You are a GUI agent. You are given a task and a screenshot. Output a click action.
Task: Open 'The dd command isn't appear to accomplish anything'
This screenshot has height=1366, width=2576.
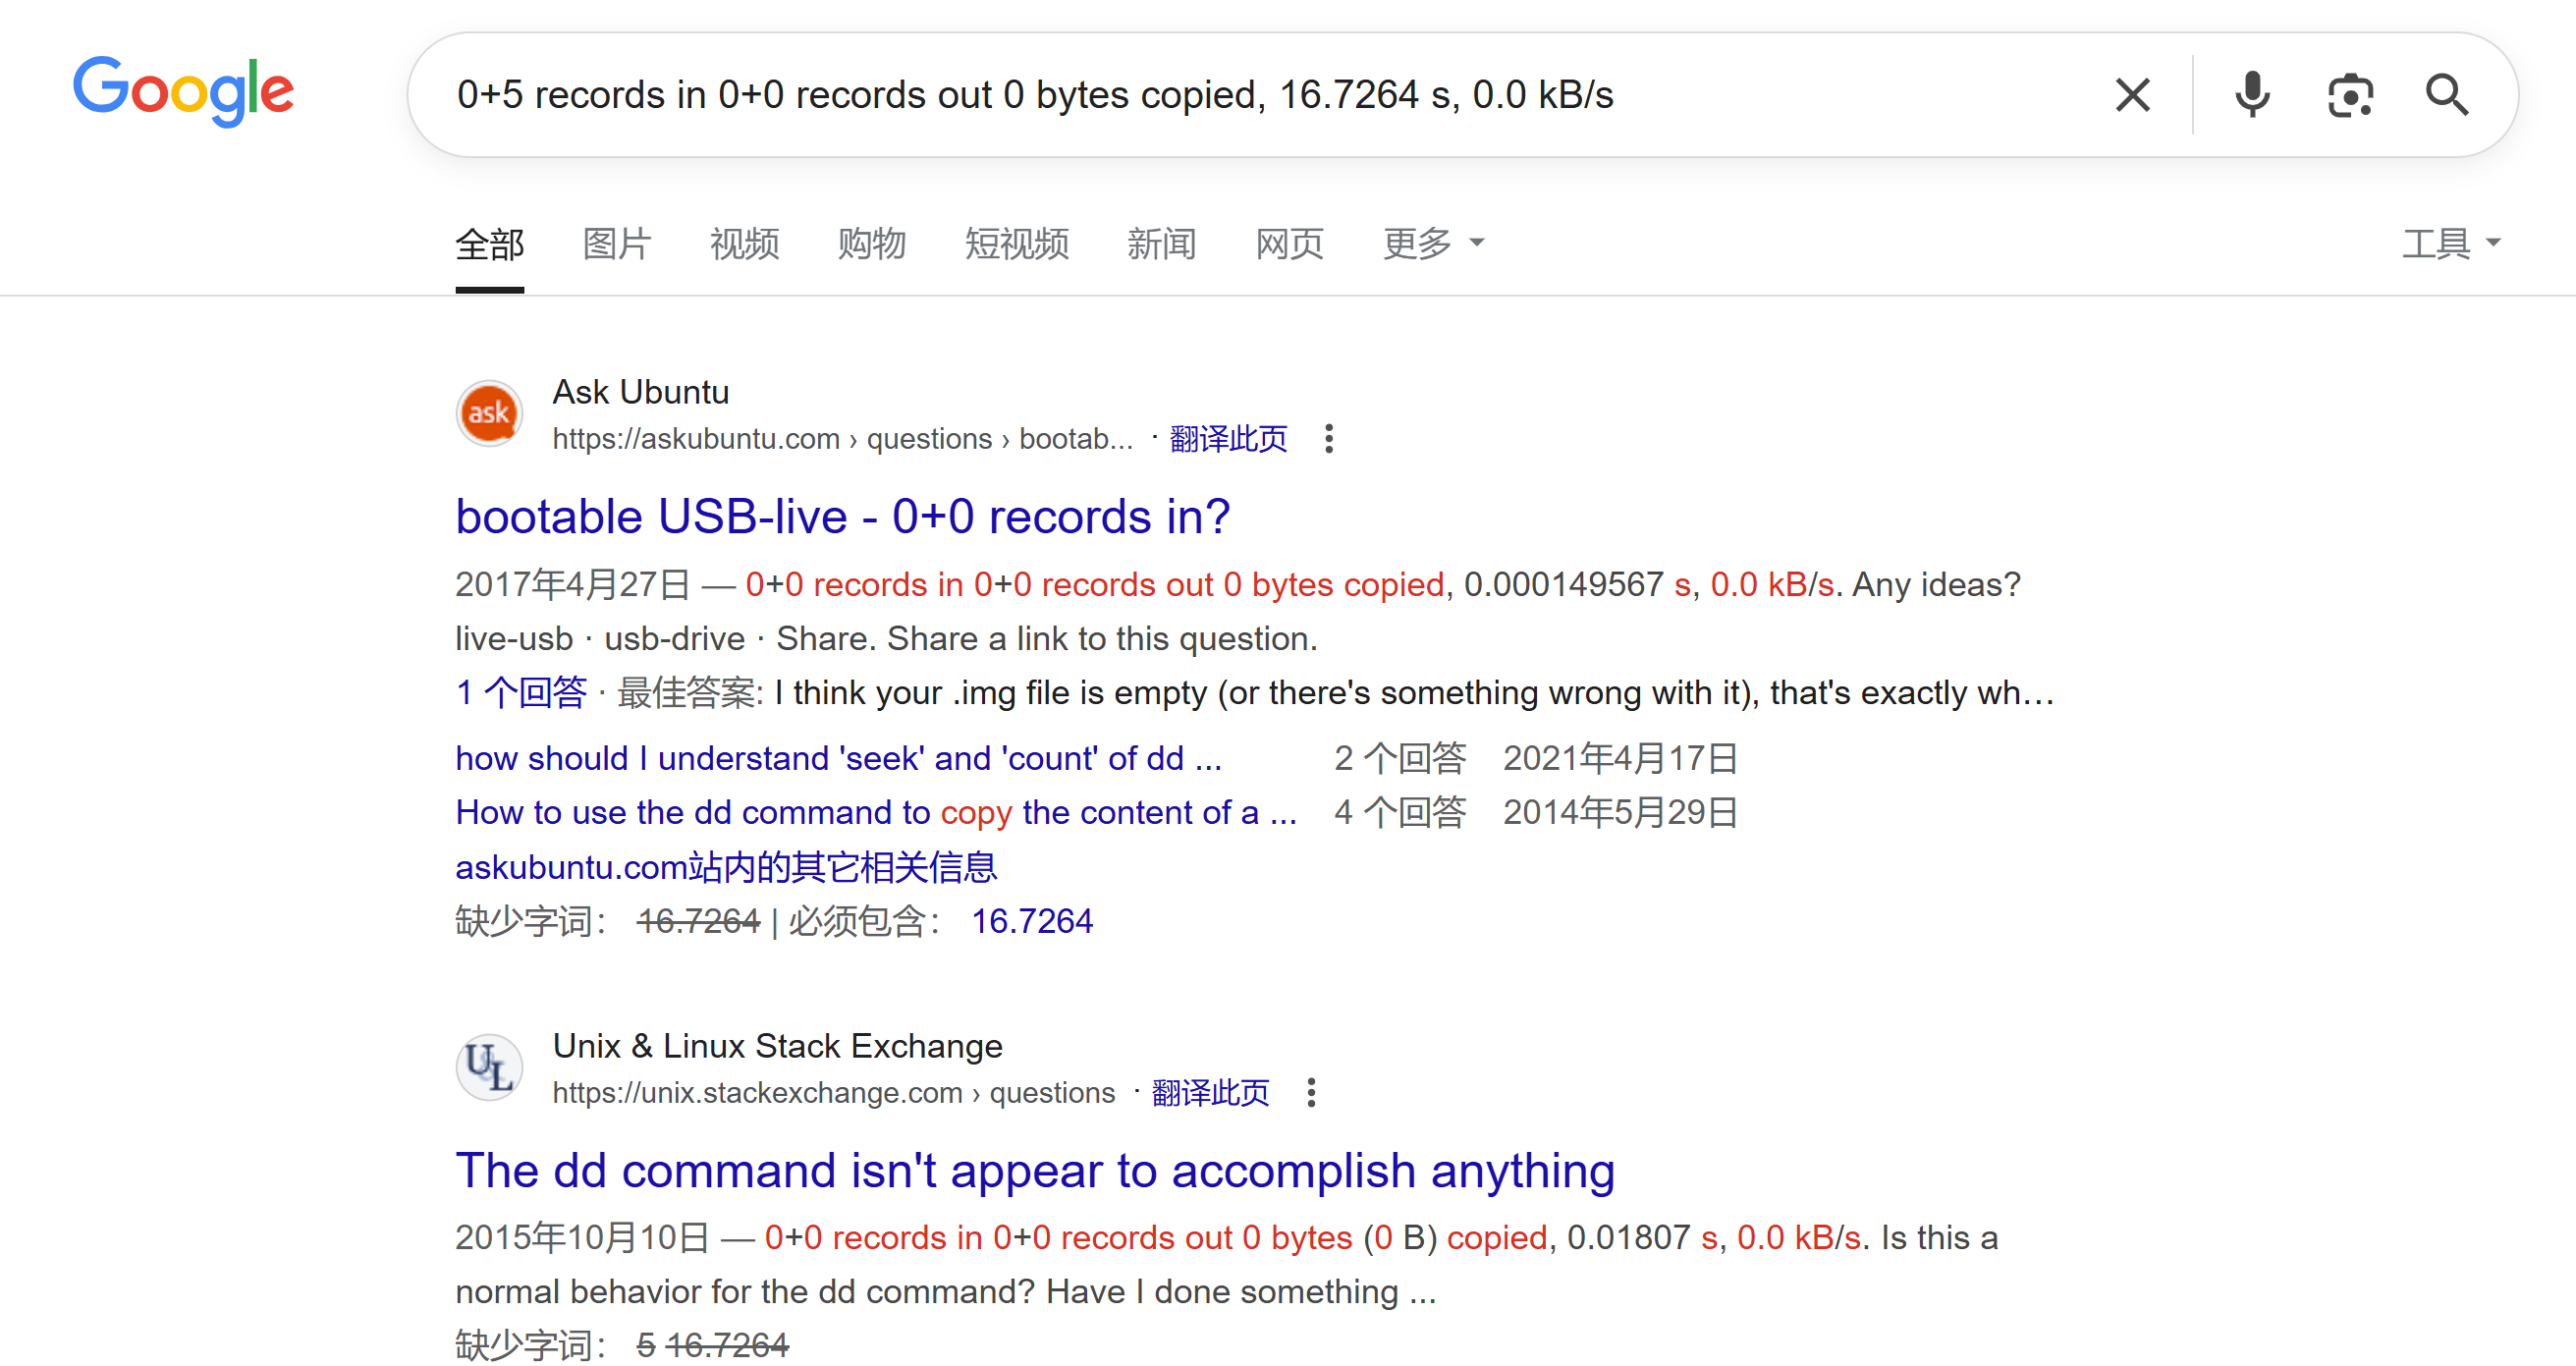(1035, 1171)
